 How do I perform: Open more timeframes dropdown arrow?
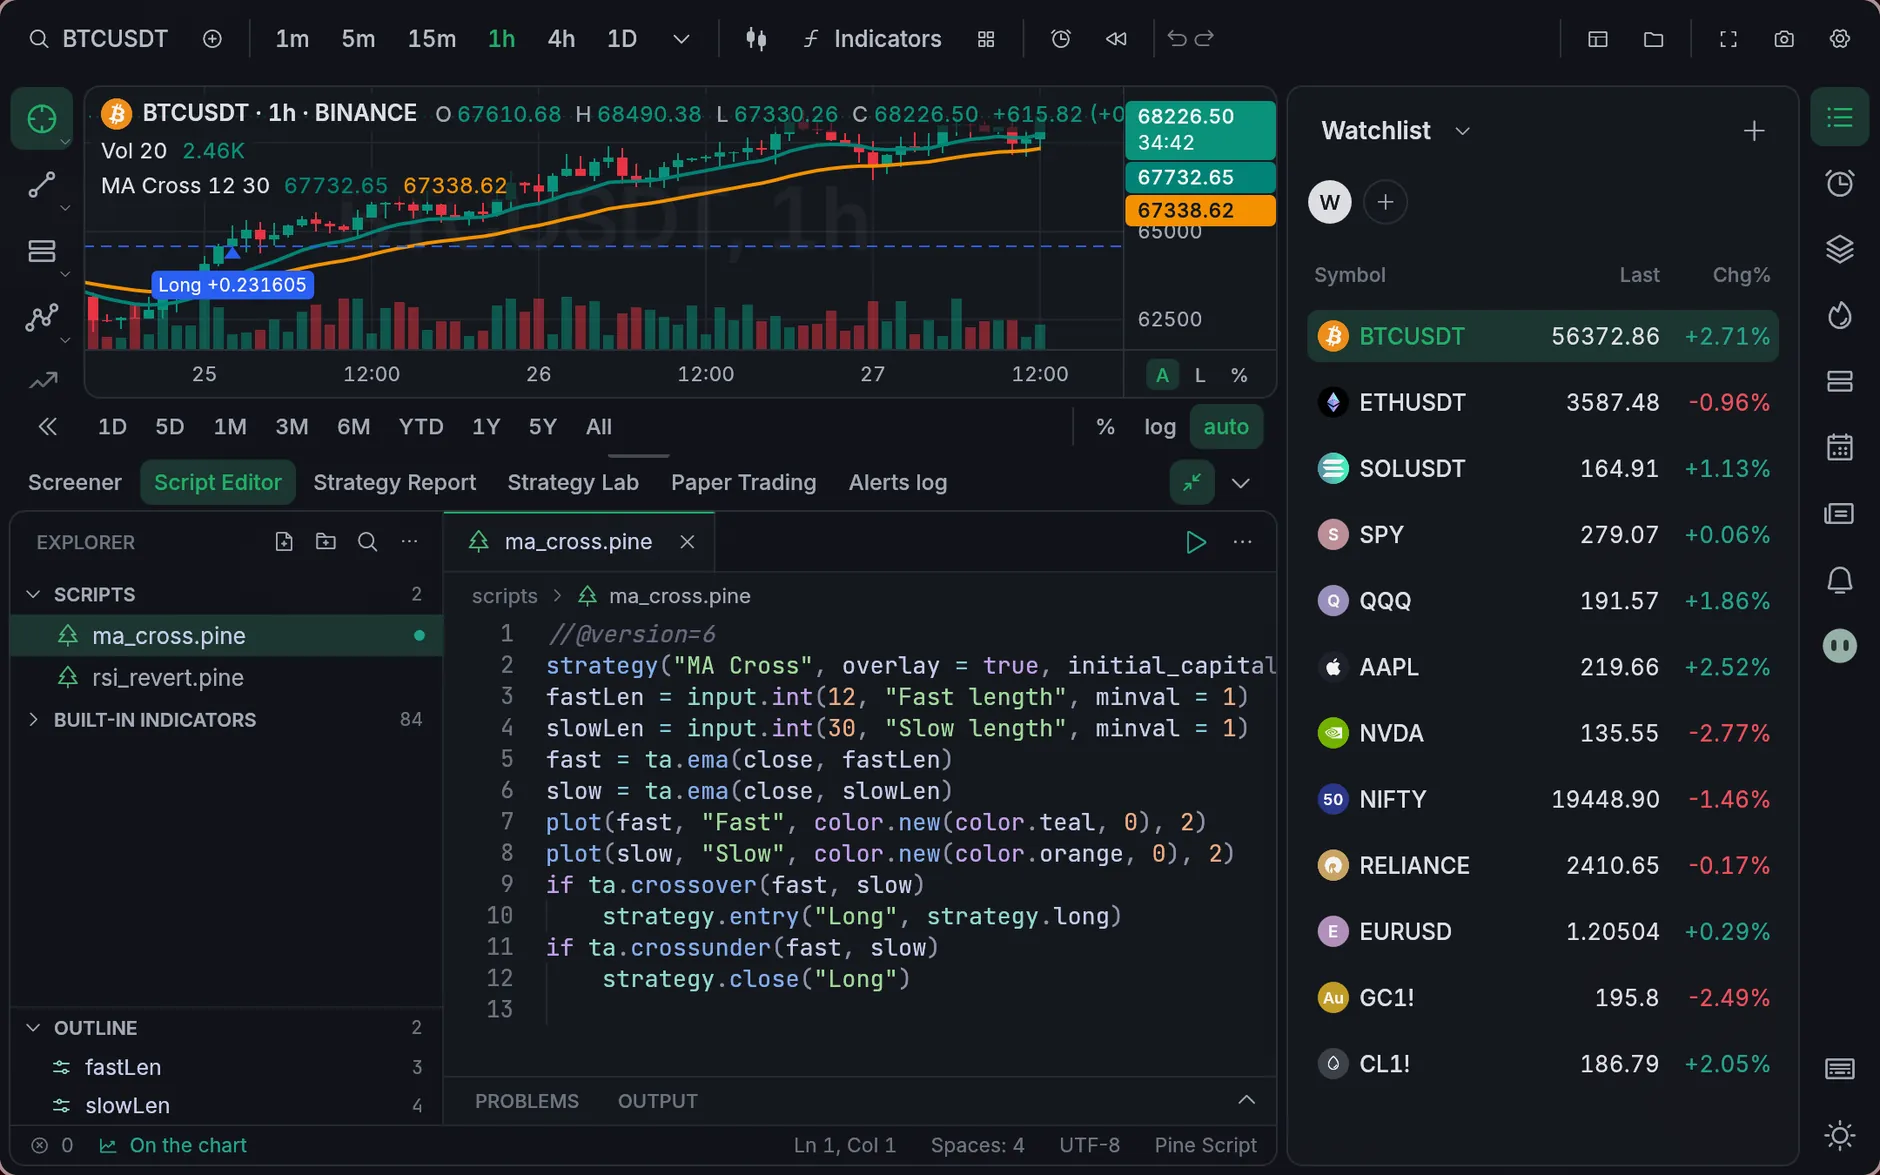click(x=681, y=39)
